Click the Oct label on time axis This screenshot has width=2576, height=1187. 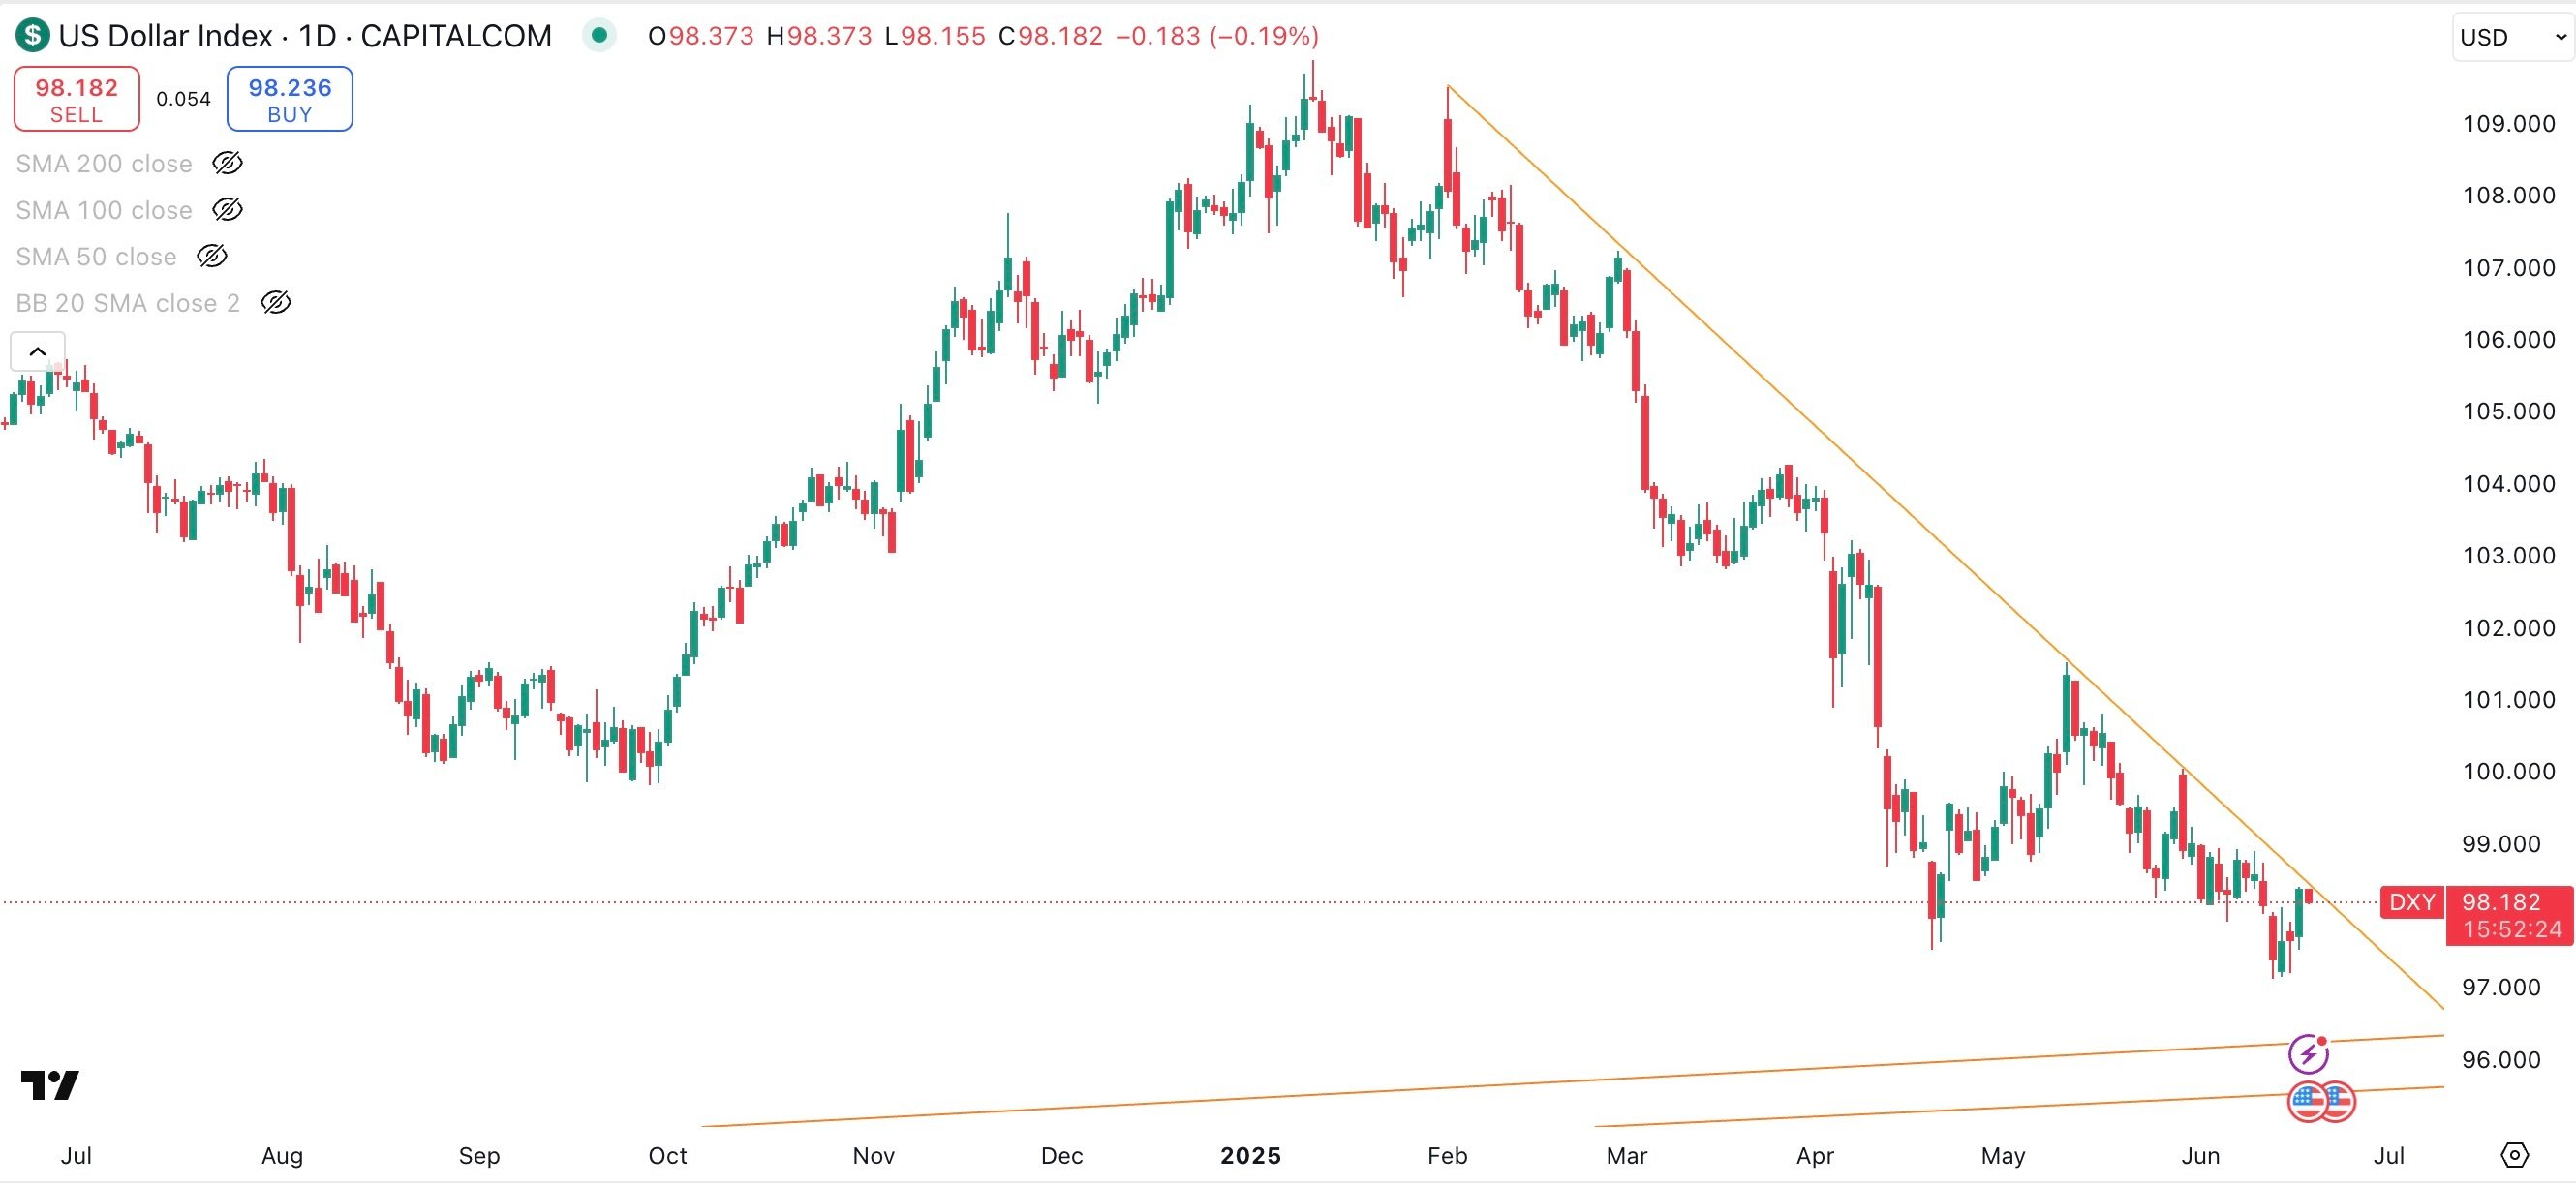(668, 1156)
